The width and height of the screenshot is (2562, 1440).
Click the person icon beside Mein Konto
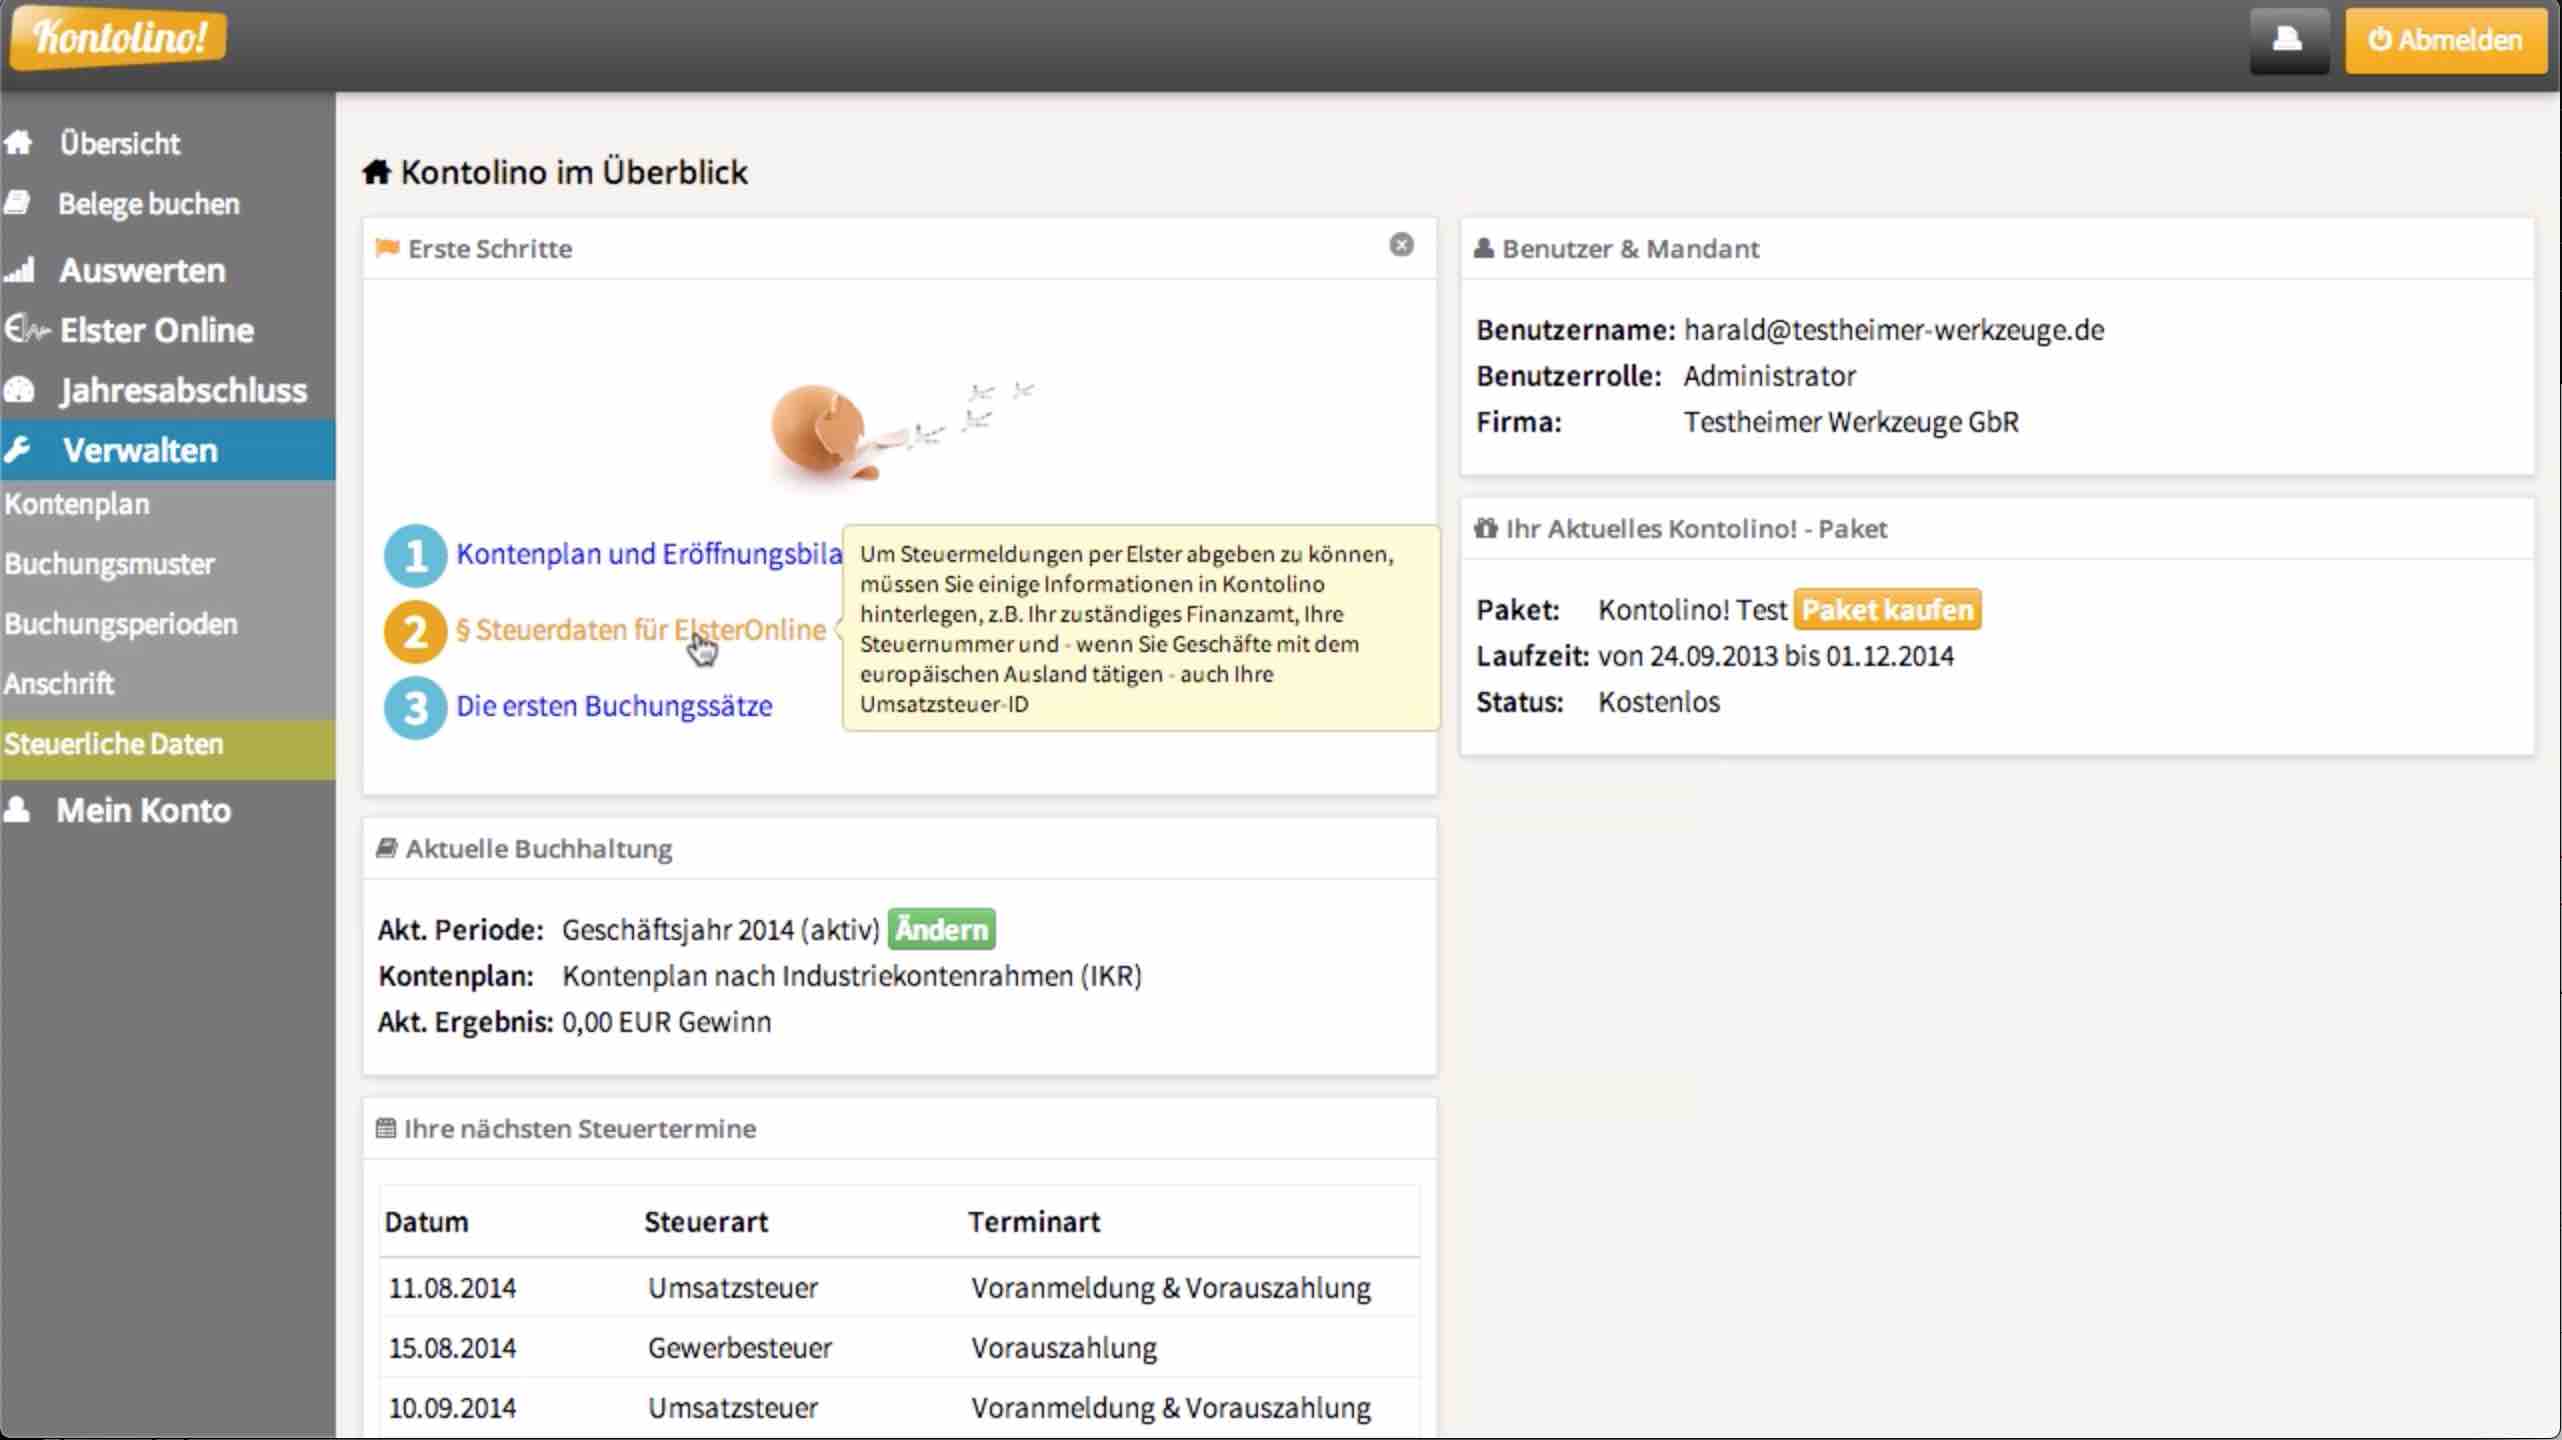point(17,809)
